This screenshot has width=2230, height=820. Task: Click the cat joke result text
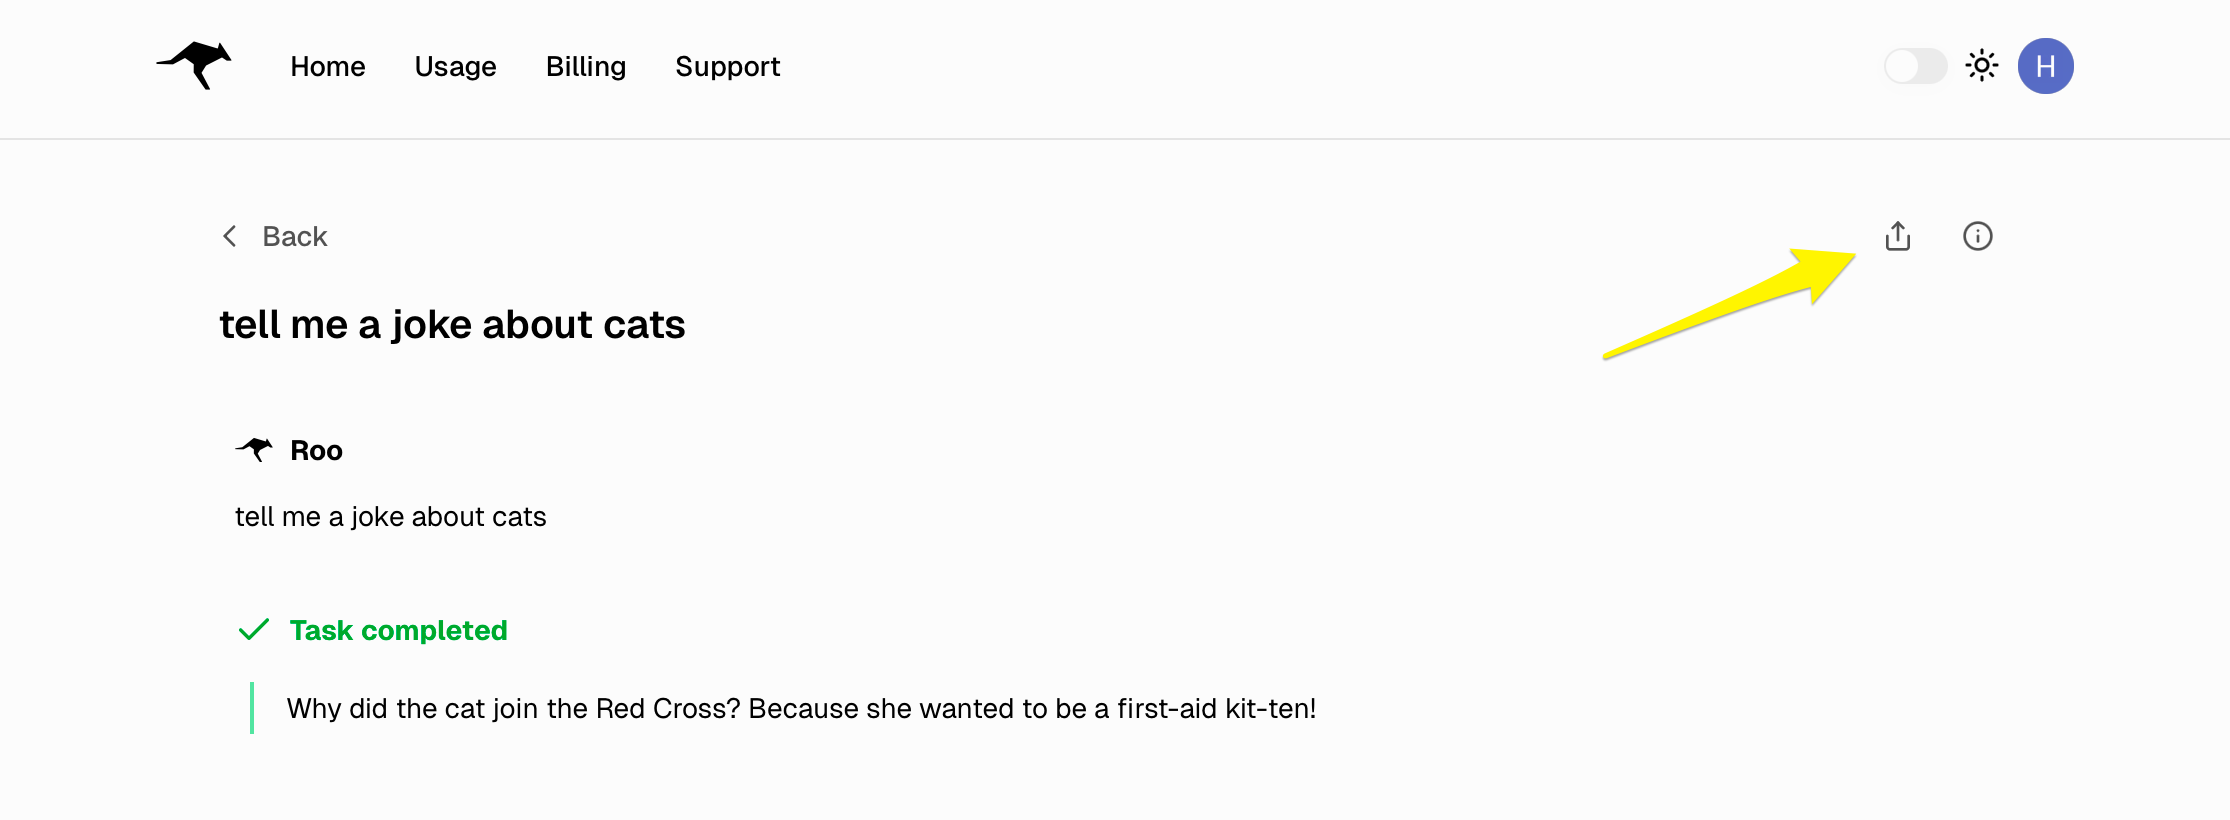pyautogui.click(x=801, y=708)
